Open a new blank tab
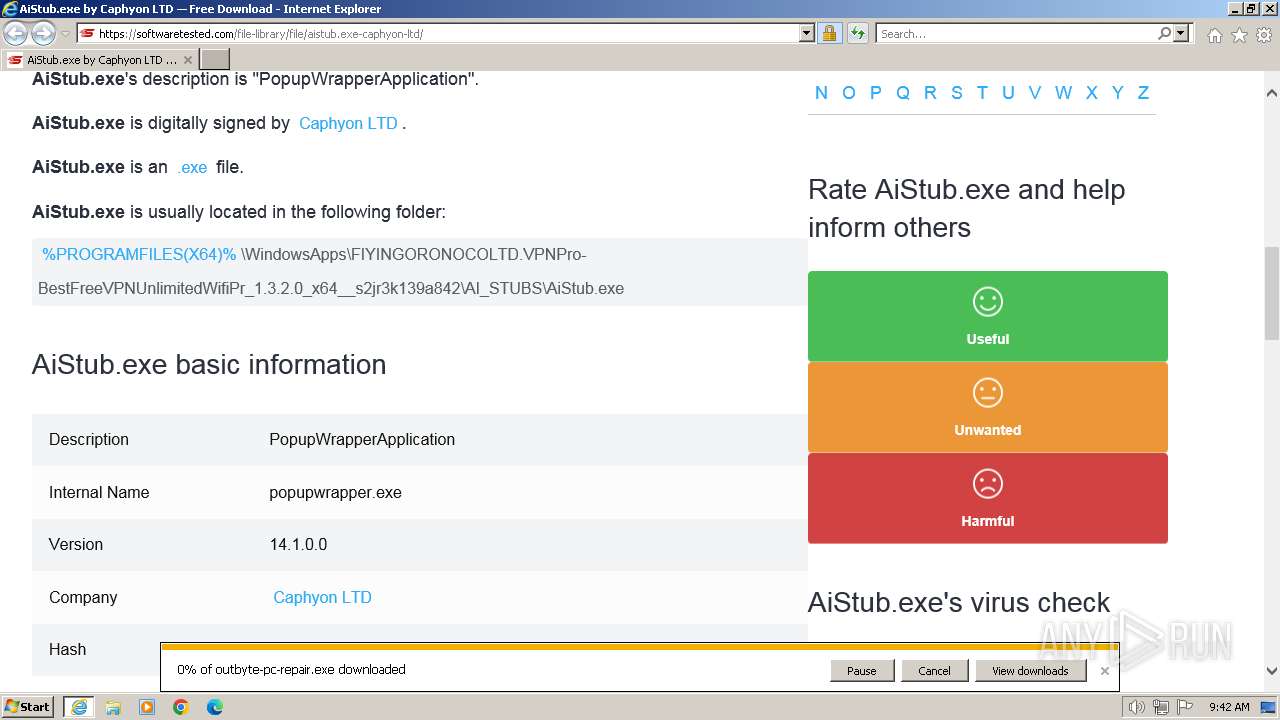Viewport: 1280px width, 720px height. 215,60
